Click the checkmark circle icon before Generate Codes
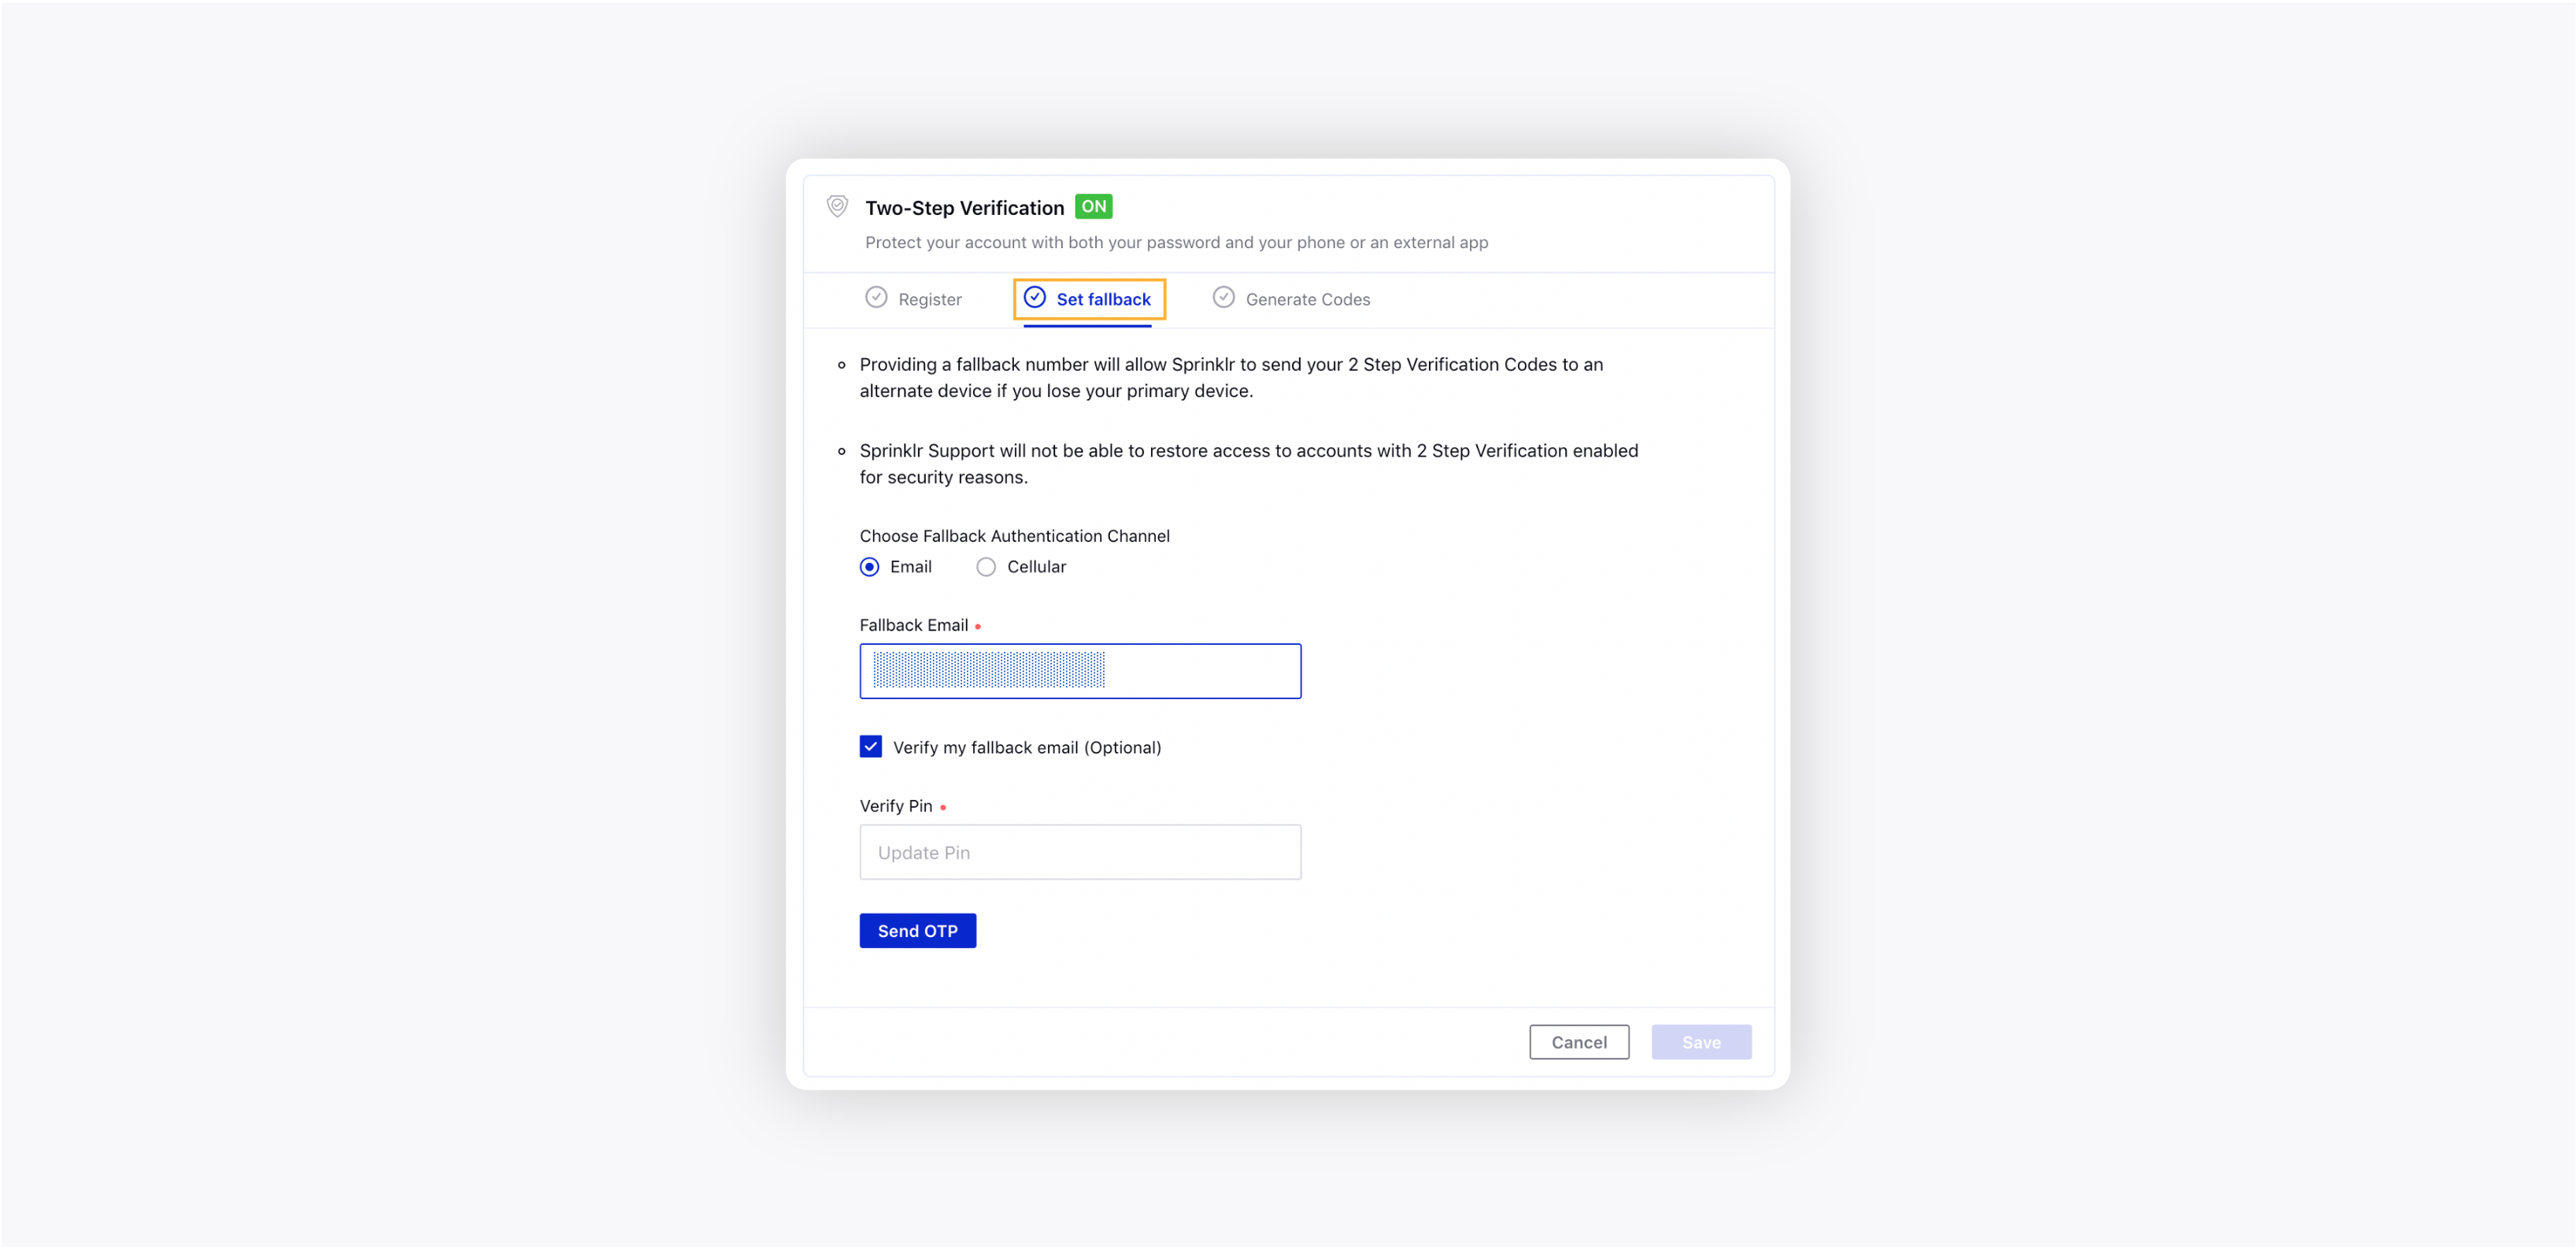 tap(1223, 297)
